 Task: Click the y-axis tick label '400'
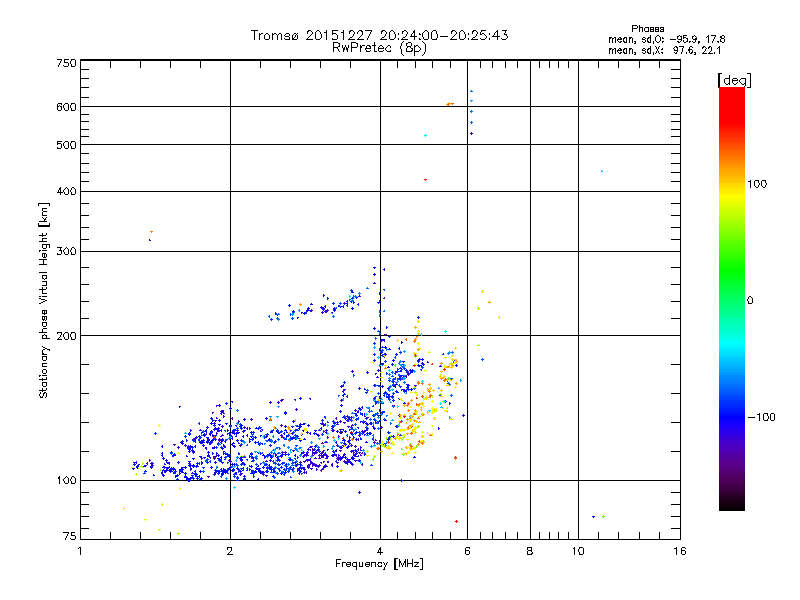tap(66, 191)
